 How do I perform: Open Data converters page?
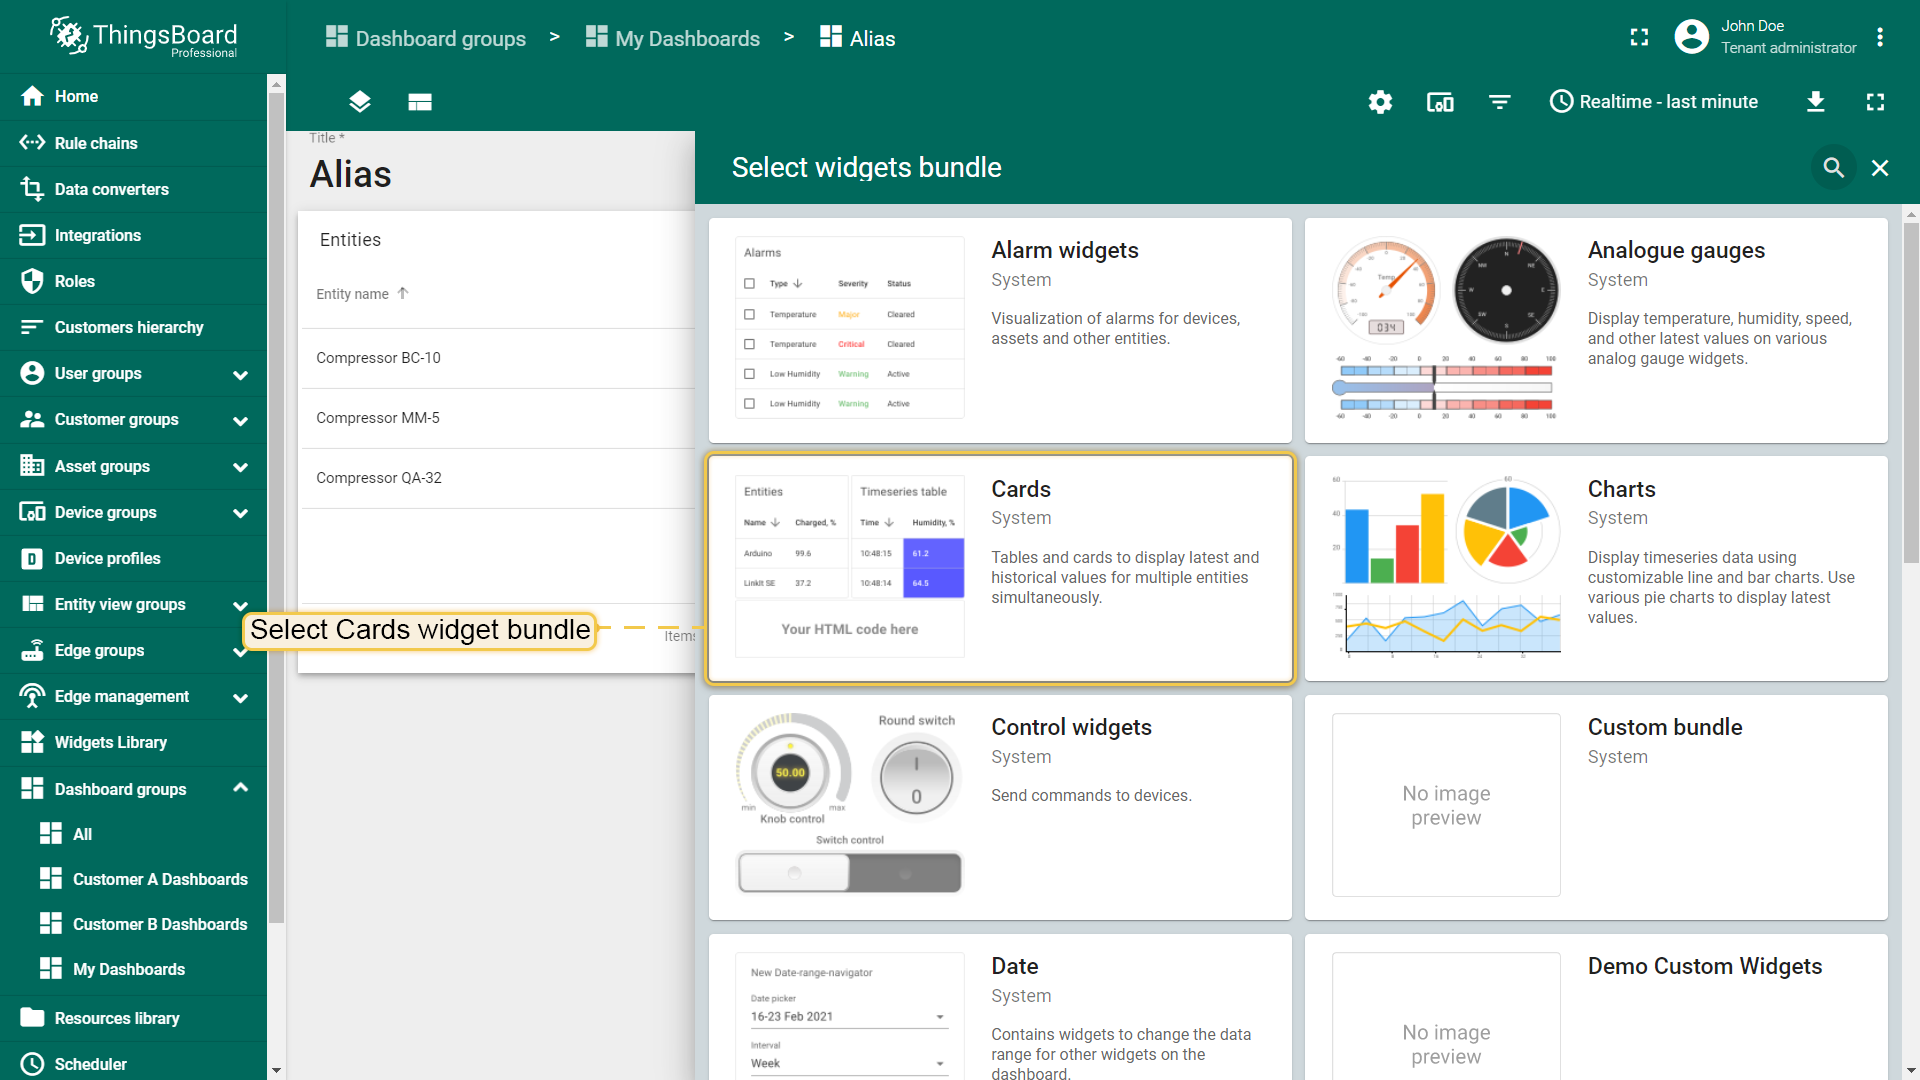(133, 189)
